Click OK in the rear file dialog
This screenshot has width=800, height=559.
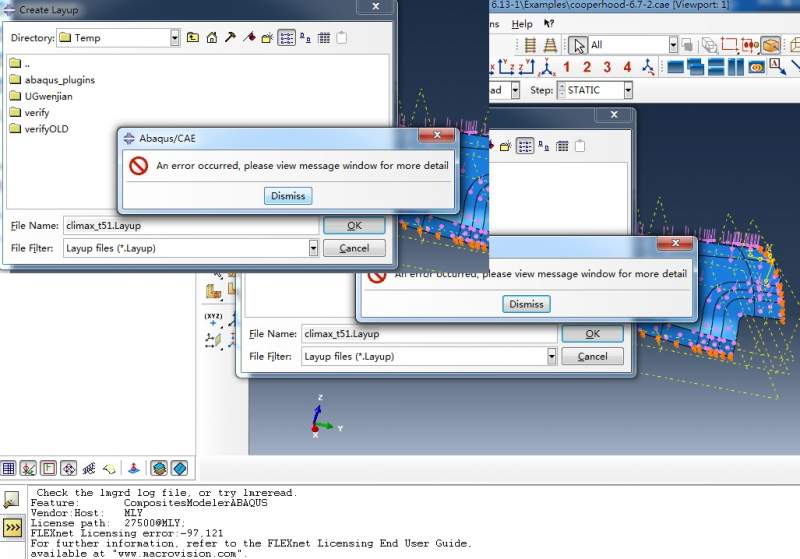click(x=592, y=334)
